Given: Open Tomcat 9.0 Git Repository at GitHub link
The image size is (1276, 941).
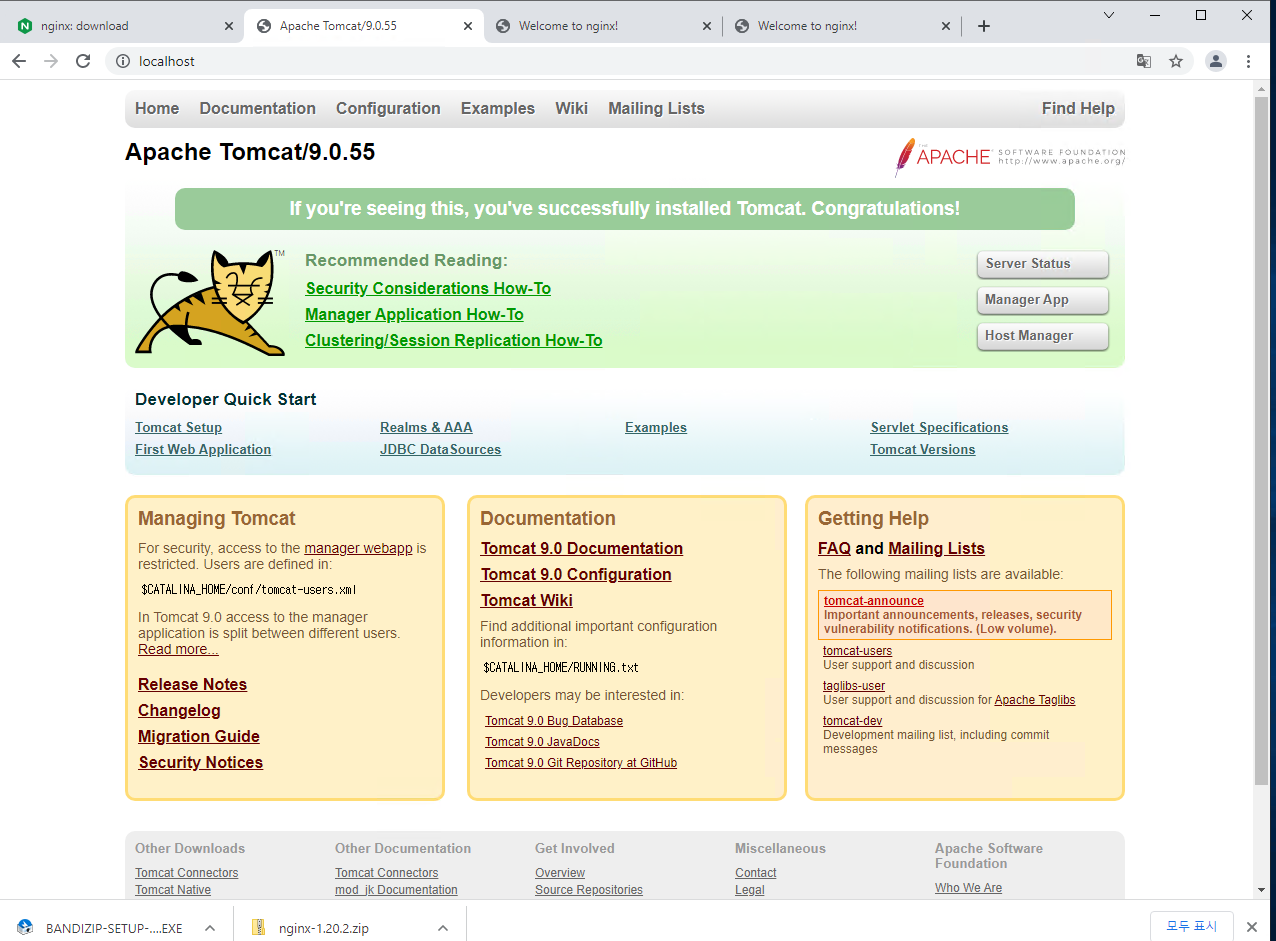Looking at the screenshot, I should coord(581,763).
